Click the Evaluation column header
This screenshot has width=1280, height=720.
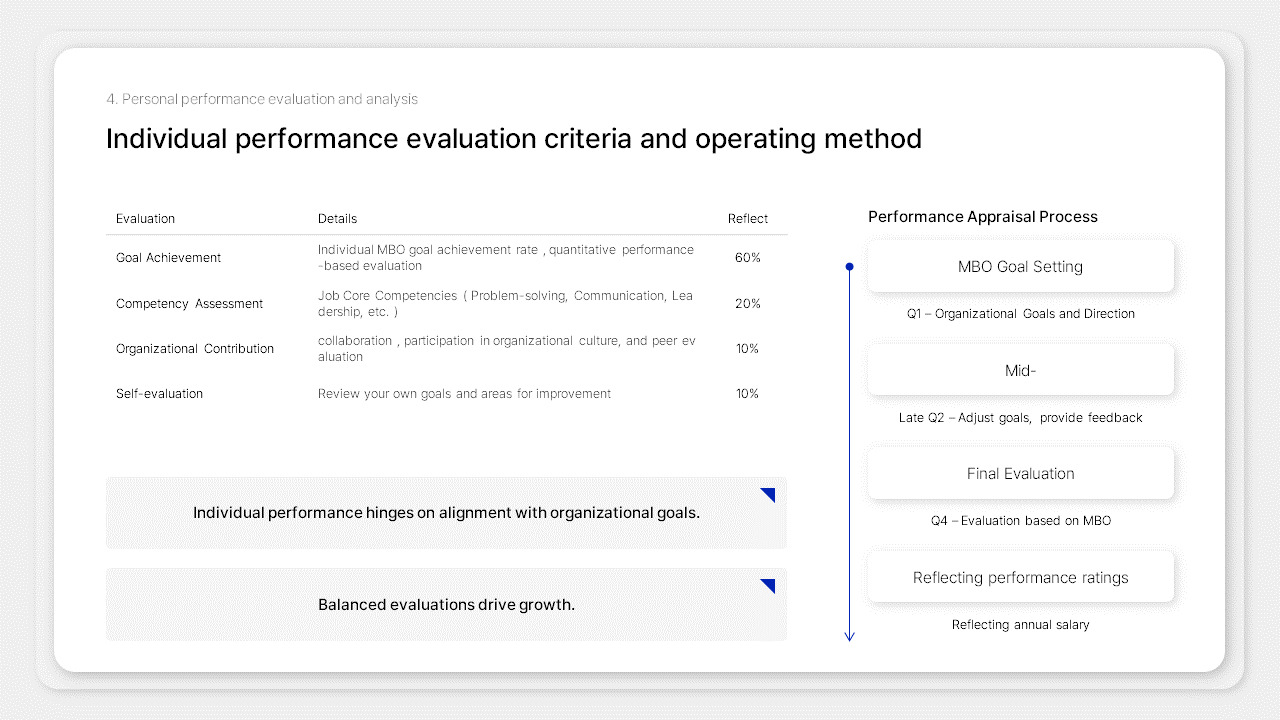145,218
